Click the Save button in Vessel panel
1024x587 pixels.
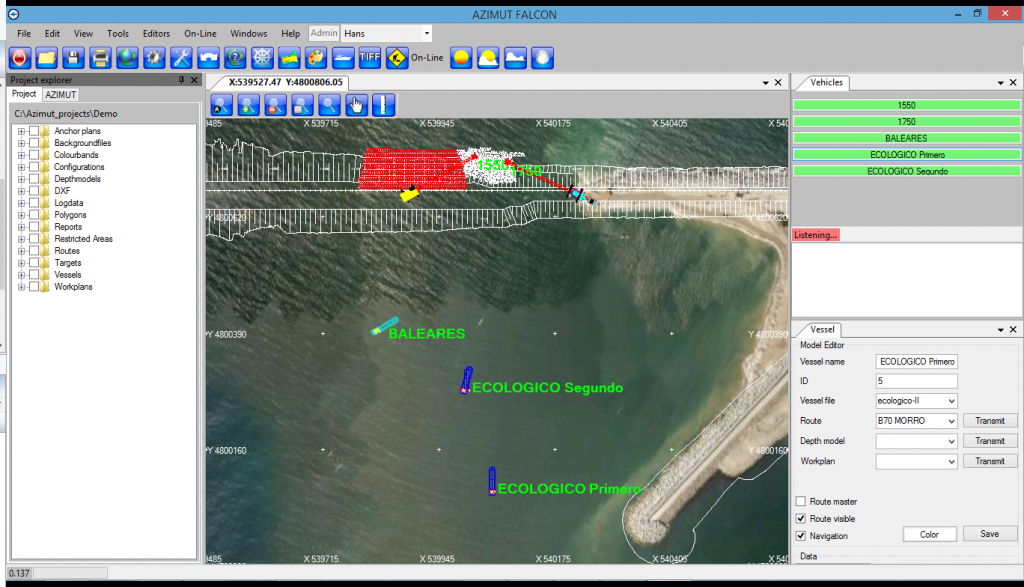coord(989,534)
